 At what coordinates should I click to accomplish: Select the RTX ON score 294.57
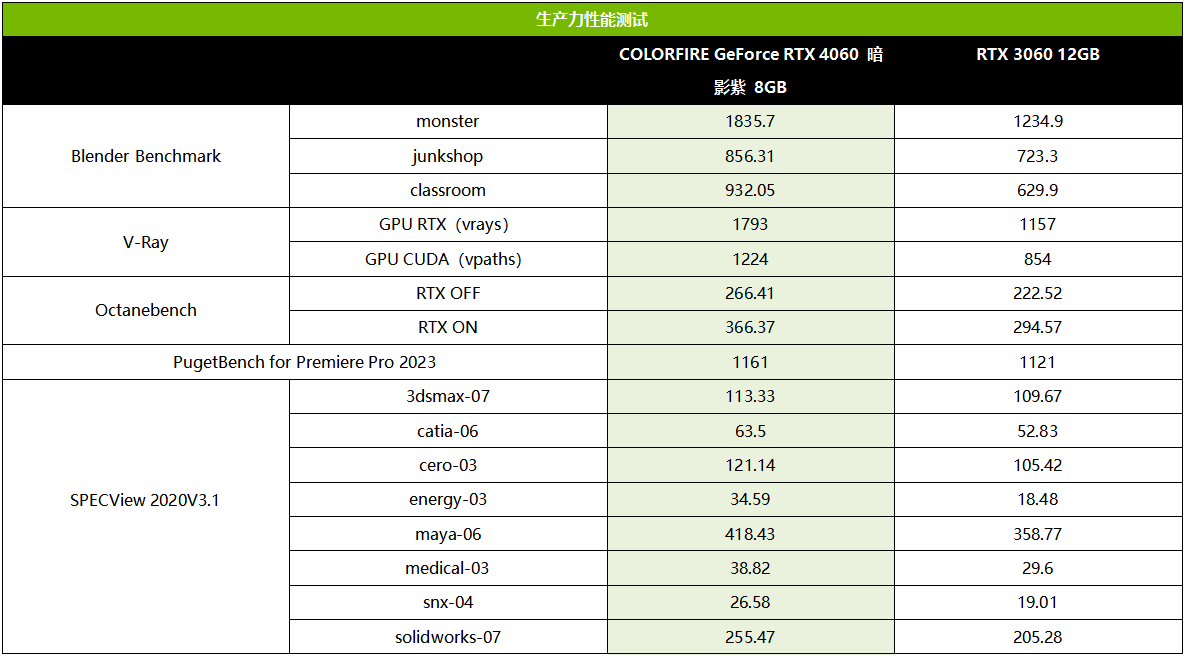pos(1038,327)
